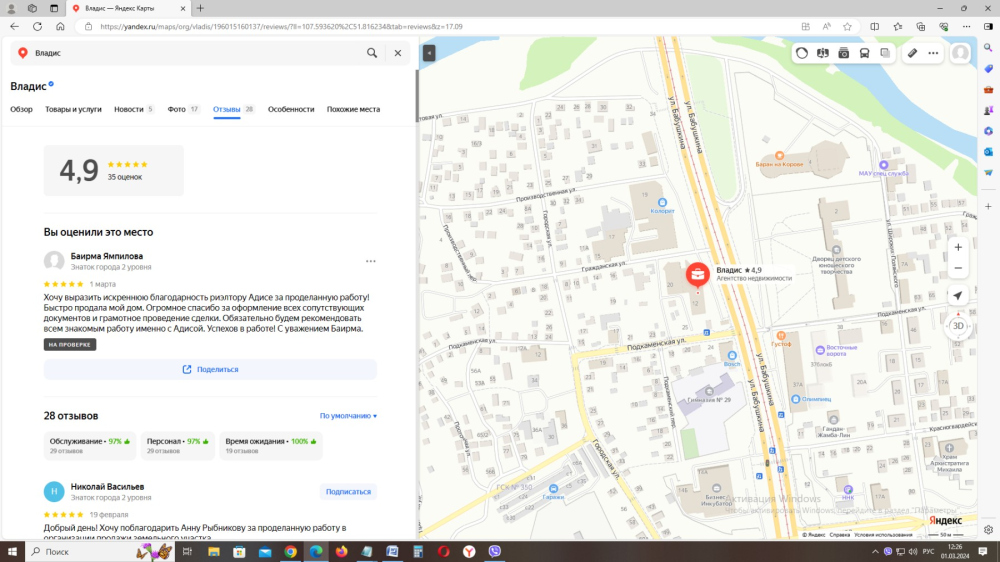The width and height of the screenshot is (1000, 562).
Task: Open the user profile avatar on map
Action: 960,54
